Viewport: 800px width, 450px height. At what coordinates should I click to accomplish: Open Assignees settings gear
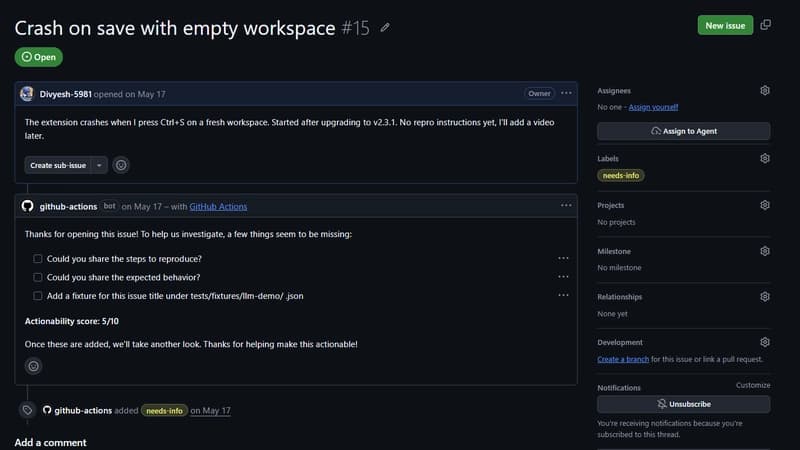tap(764, 90)
